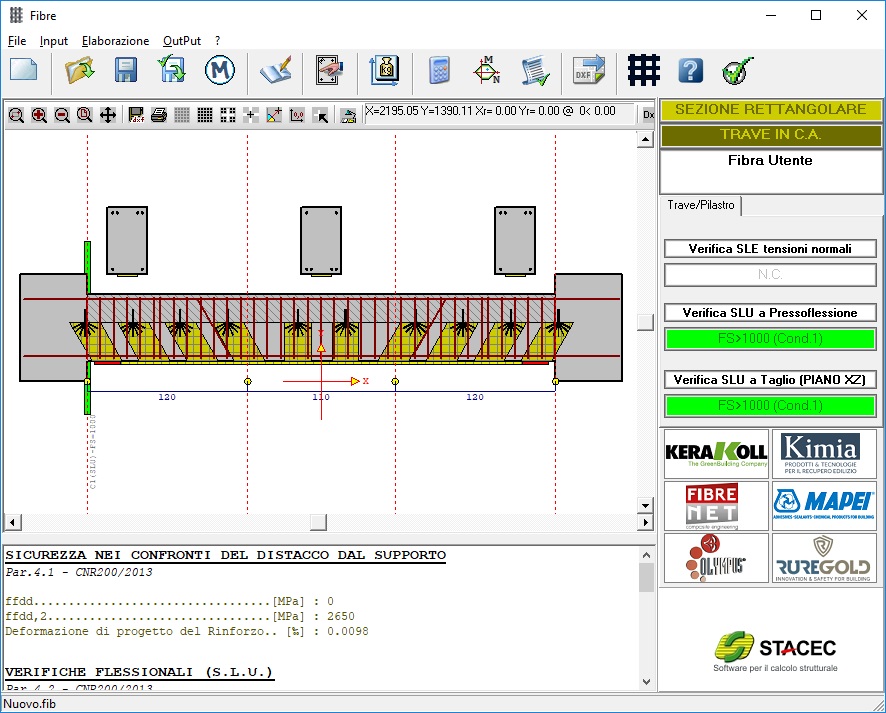Open the M-N interaction diagram icon

(x=487, y=70)
